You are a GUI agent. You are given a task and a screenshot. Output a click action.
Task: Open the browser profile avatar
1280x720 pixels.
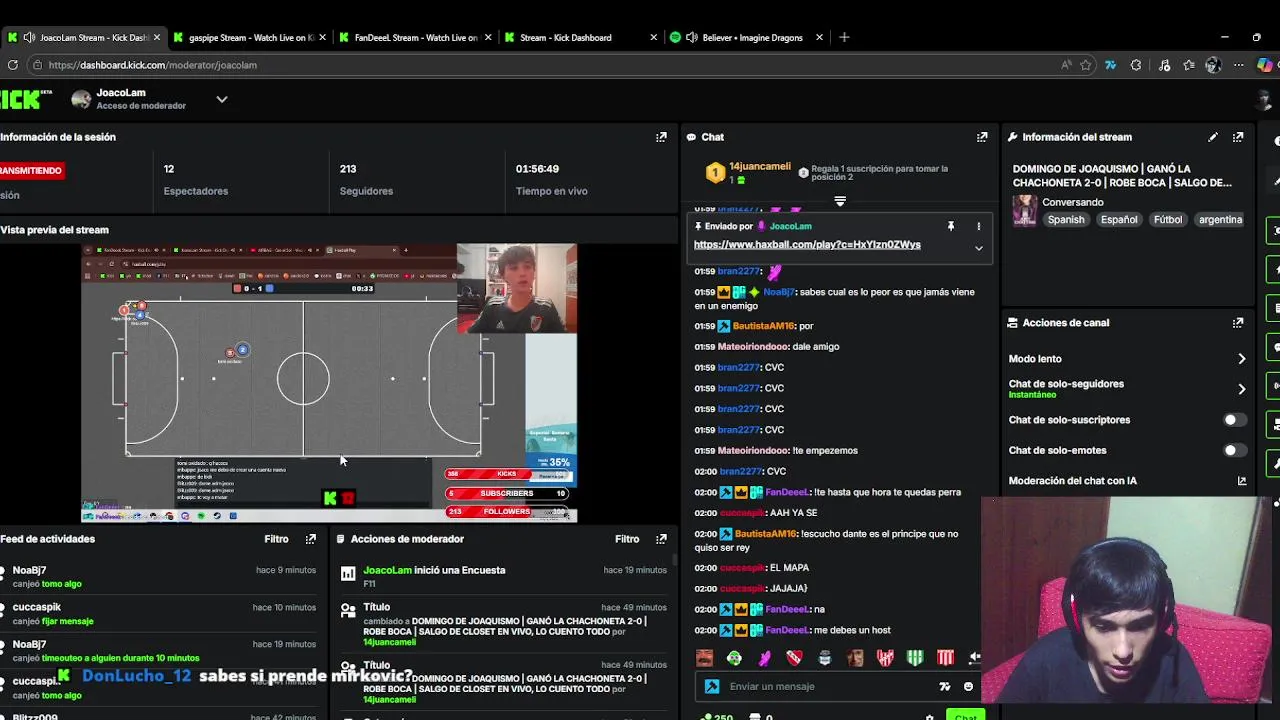(1213, 65)
